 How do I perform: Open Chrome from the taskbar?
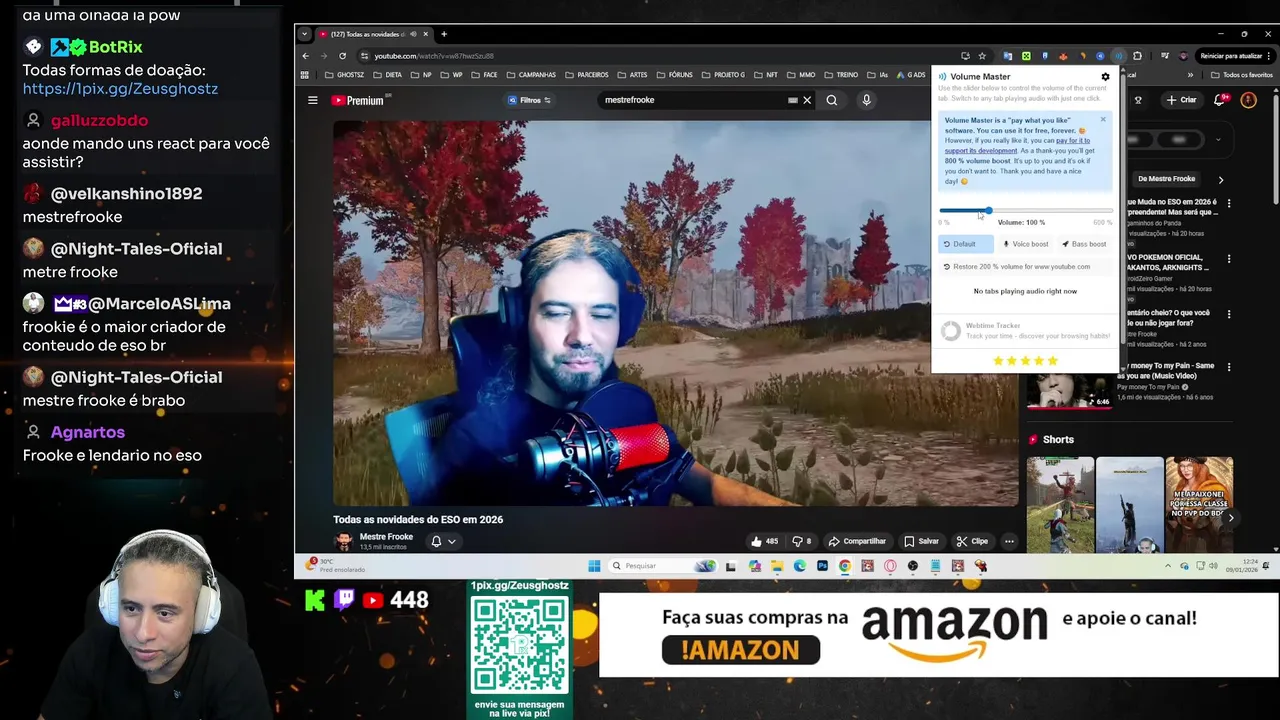tap(845, 566)
